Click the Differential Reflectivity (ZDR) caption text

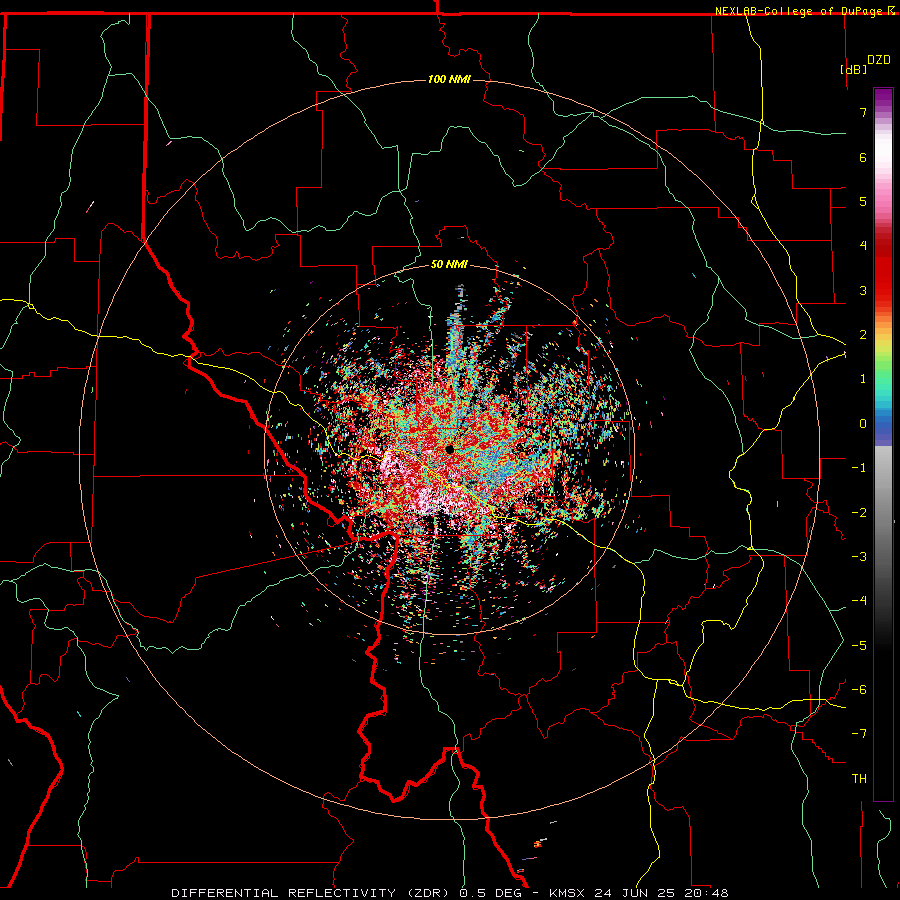click(x=313, y=893)
